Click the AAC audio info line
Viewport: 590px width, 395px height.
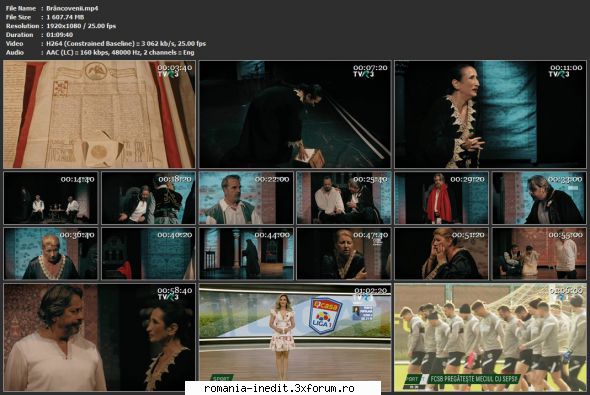[120, 53]
